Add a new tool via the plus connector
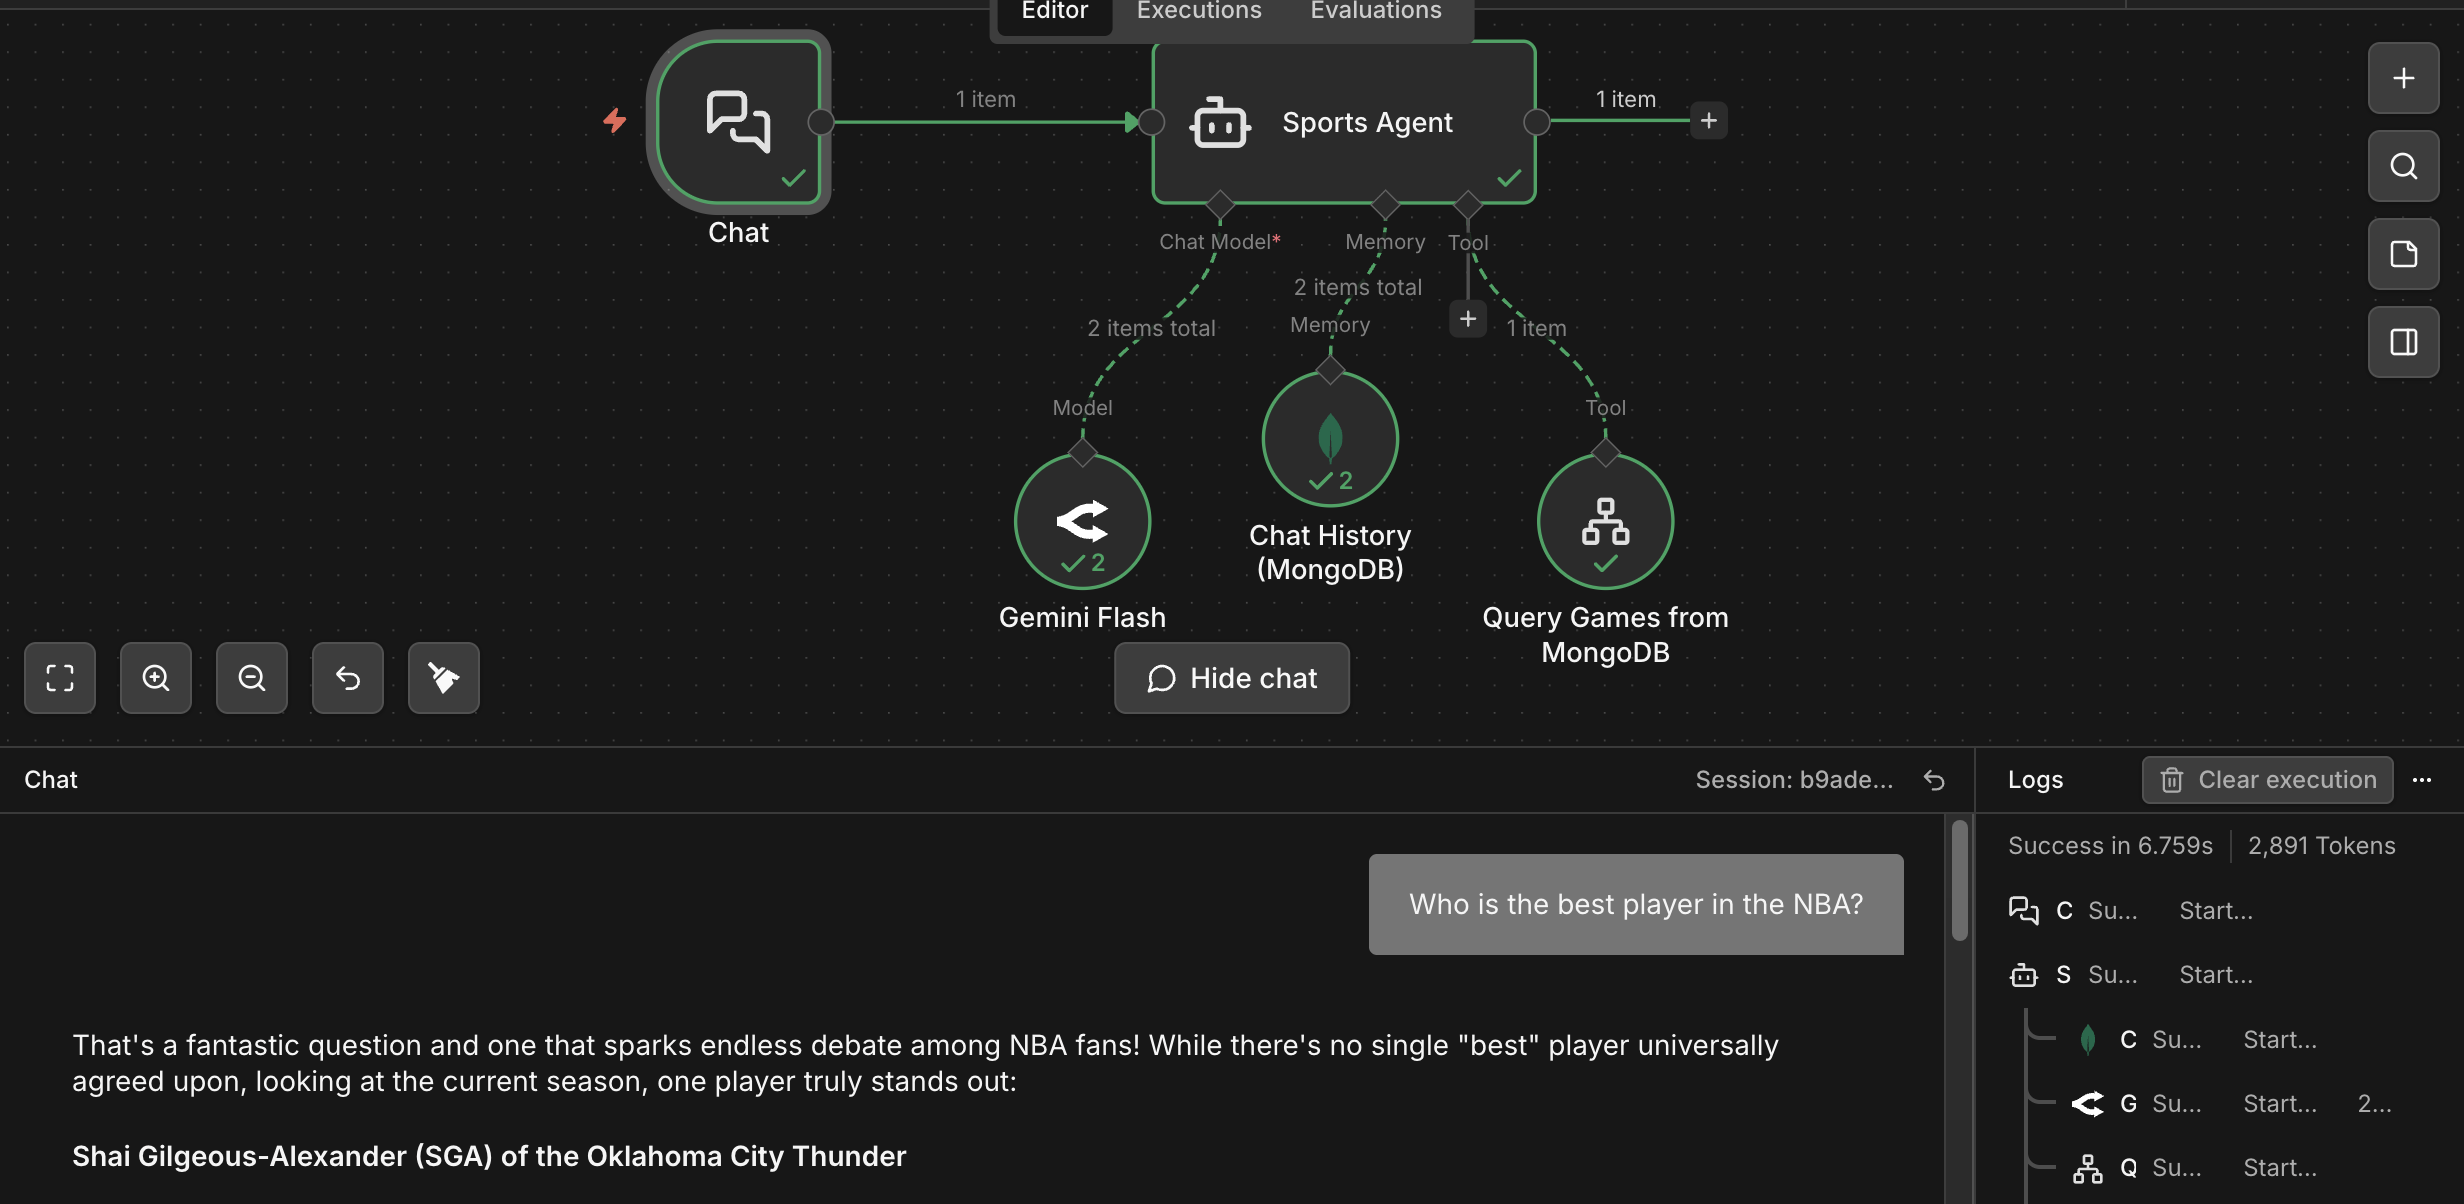This screenshot has width=2464, height=1204. coord(1467,318)
